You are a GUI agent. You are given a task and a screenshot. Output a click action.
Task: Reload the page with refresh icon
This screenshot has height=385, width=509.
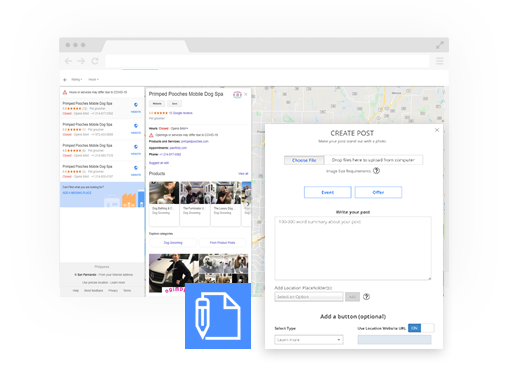95,61
